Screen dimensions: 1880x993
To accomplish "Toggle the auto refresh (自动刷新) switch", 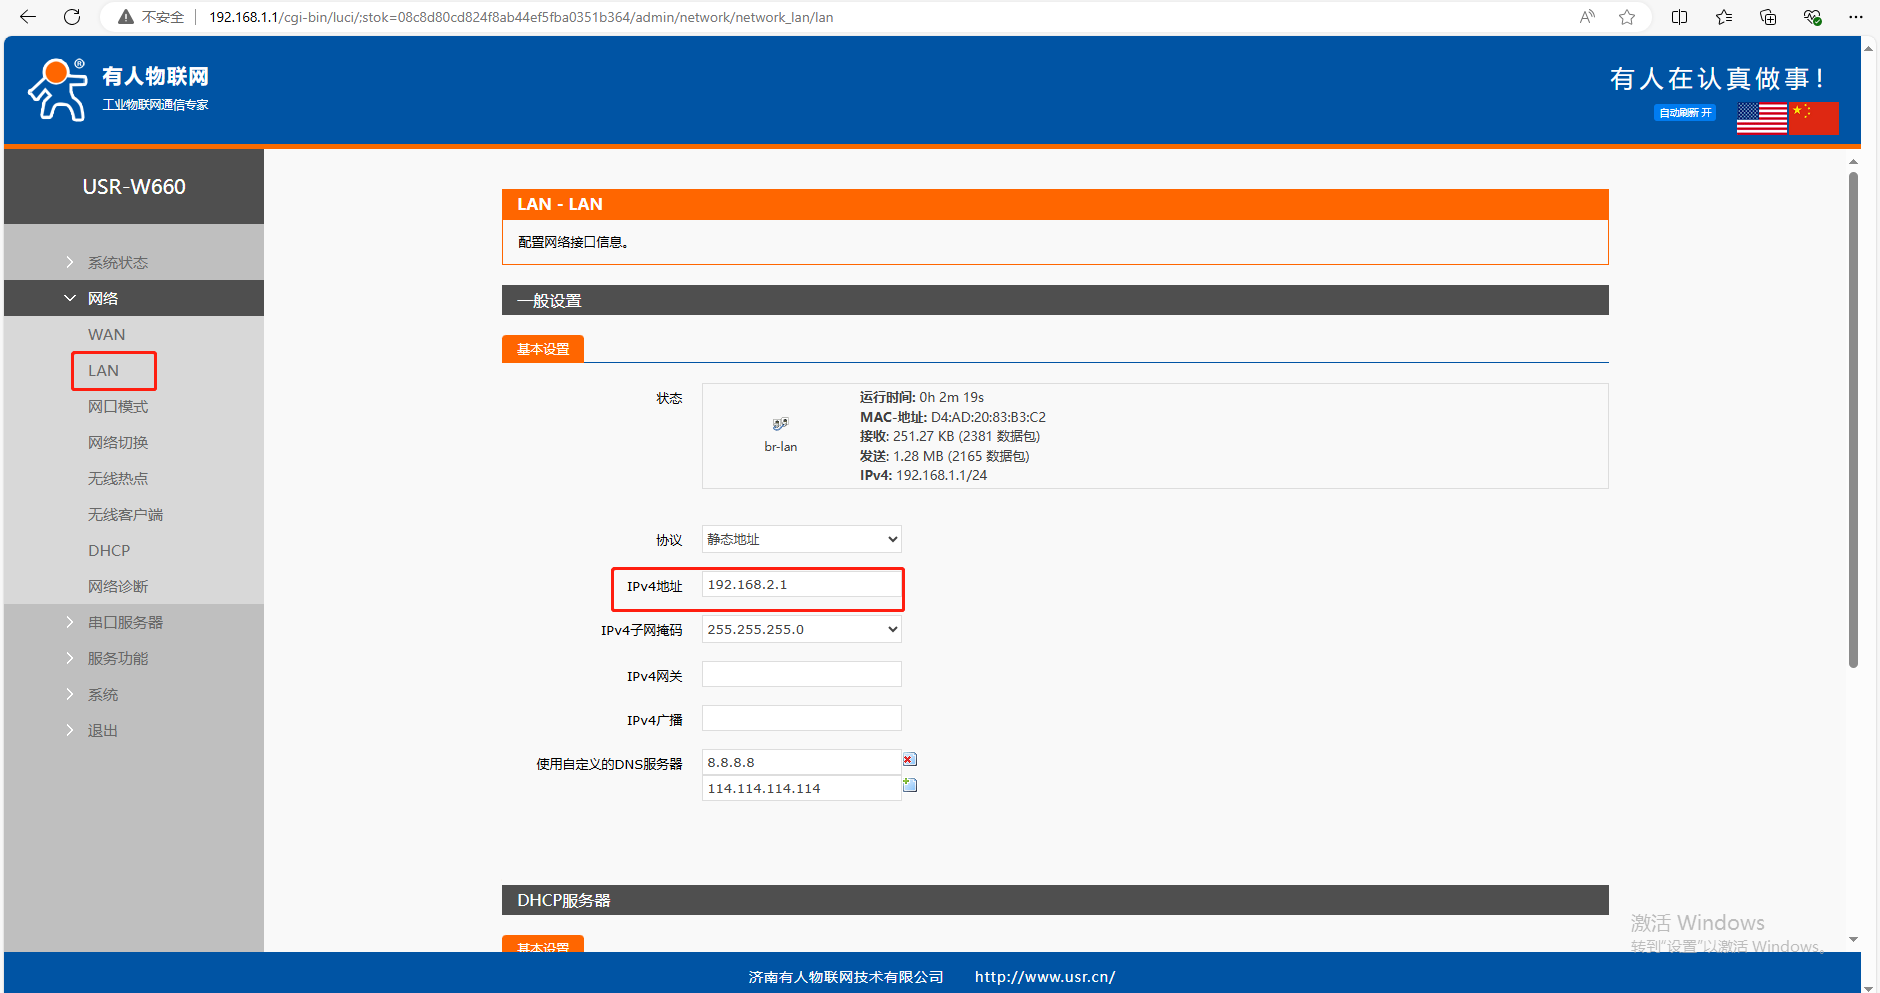I will point(1685,113).
